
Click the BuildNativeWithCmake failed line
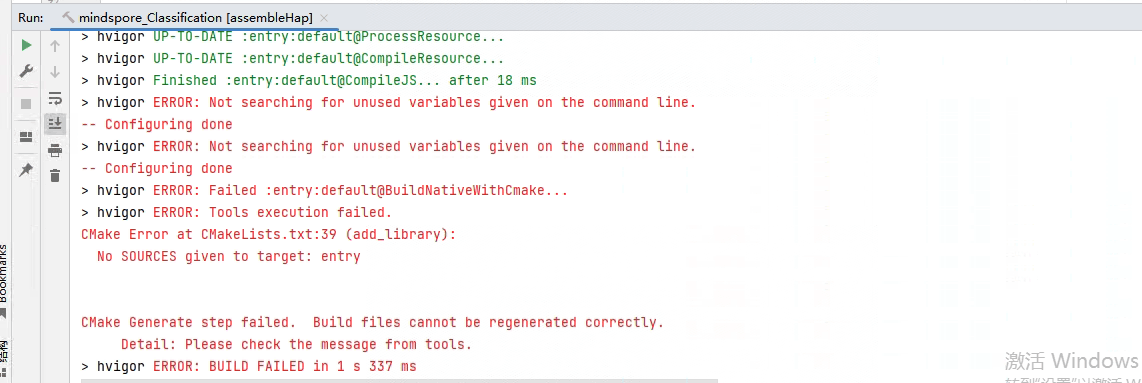point(325,191)
